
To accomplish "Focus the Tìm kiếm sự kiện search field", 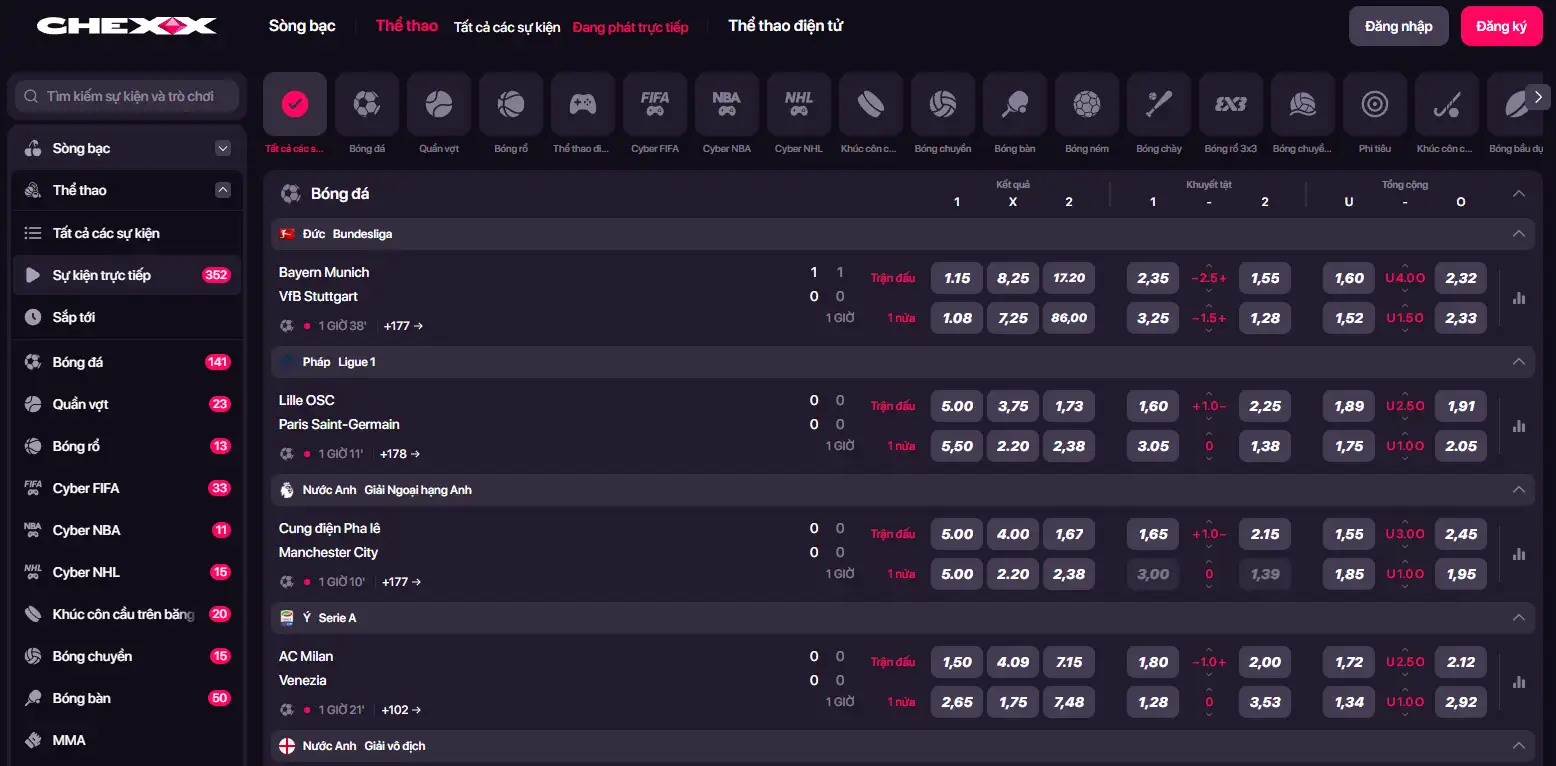I will (127, 97).
